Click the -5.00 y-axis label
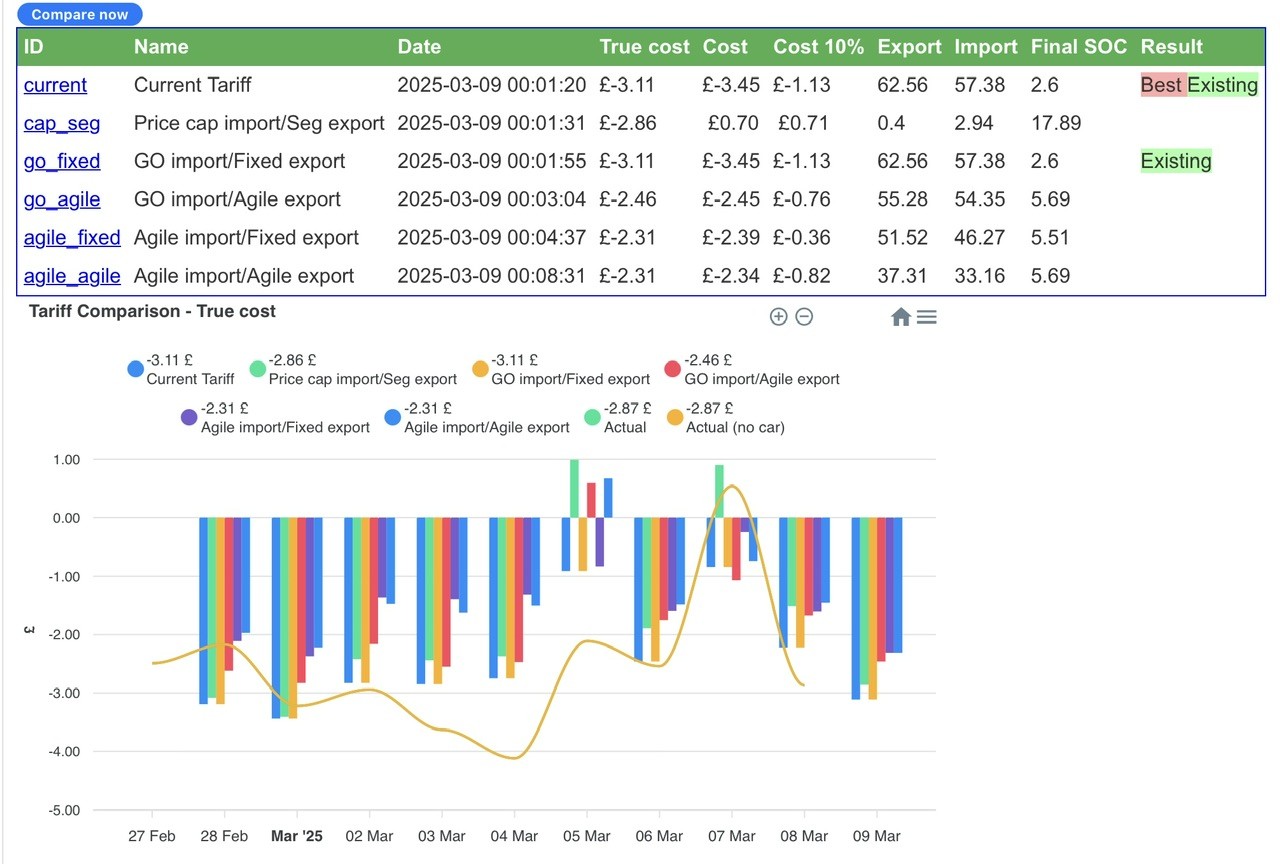 coord(64,810)
